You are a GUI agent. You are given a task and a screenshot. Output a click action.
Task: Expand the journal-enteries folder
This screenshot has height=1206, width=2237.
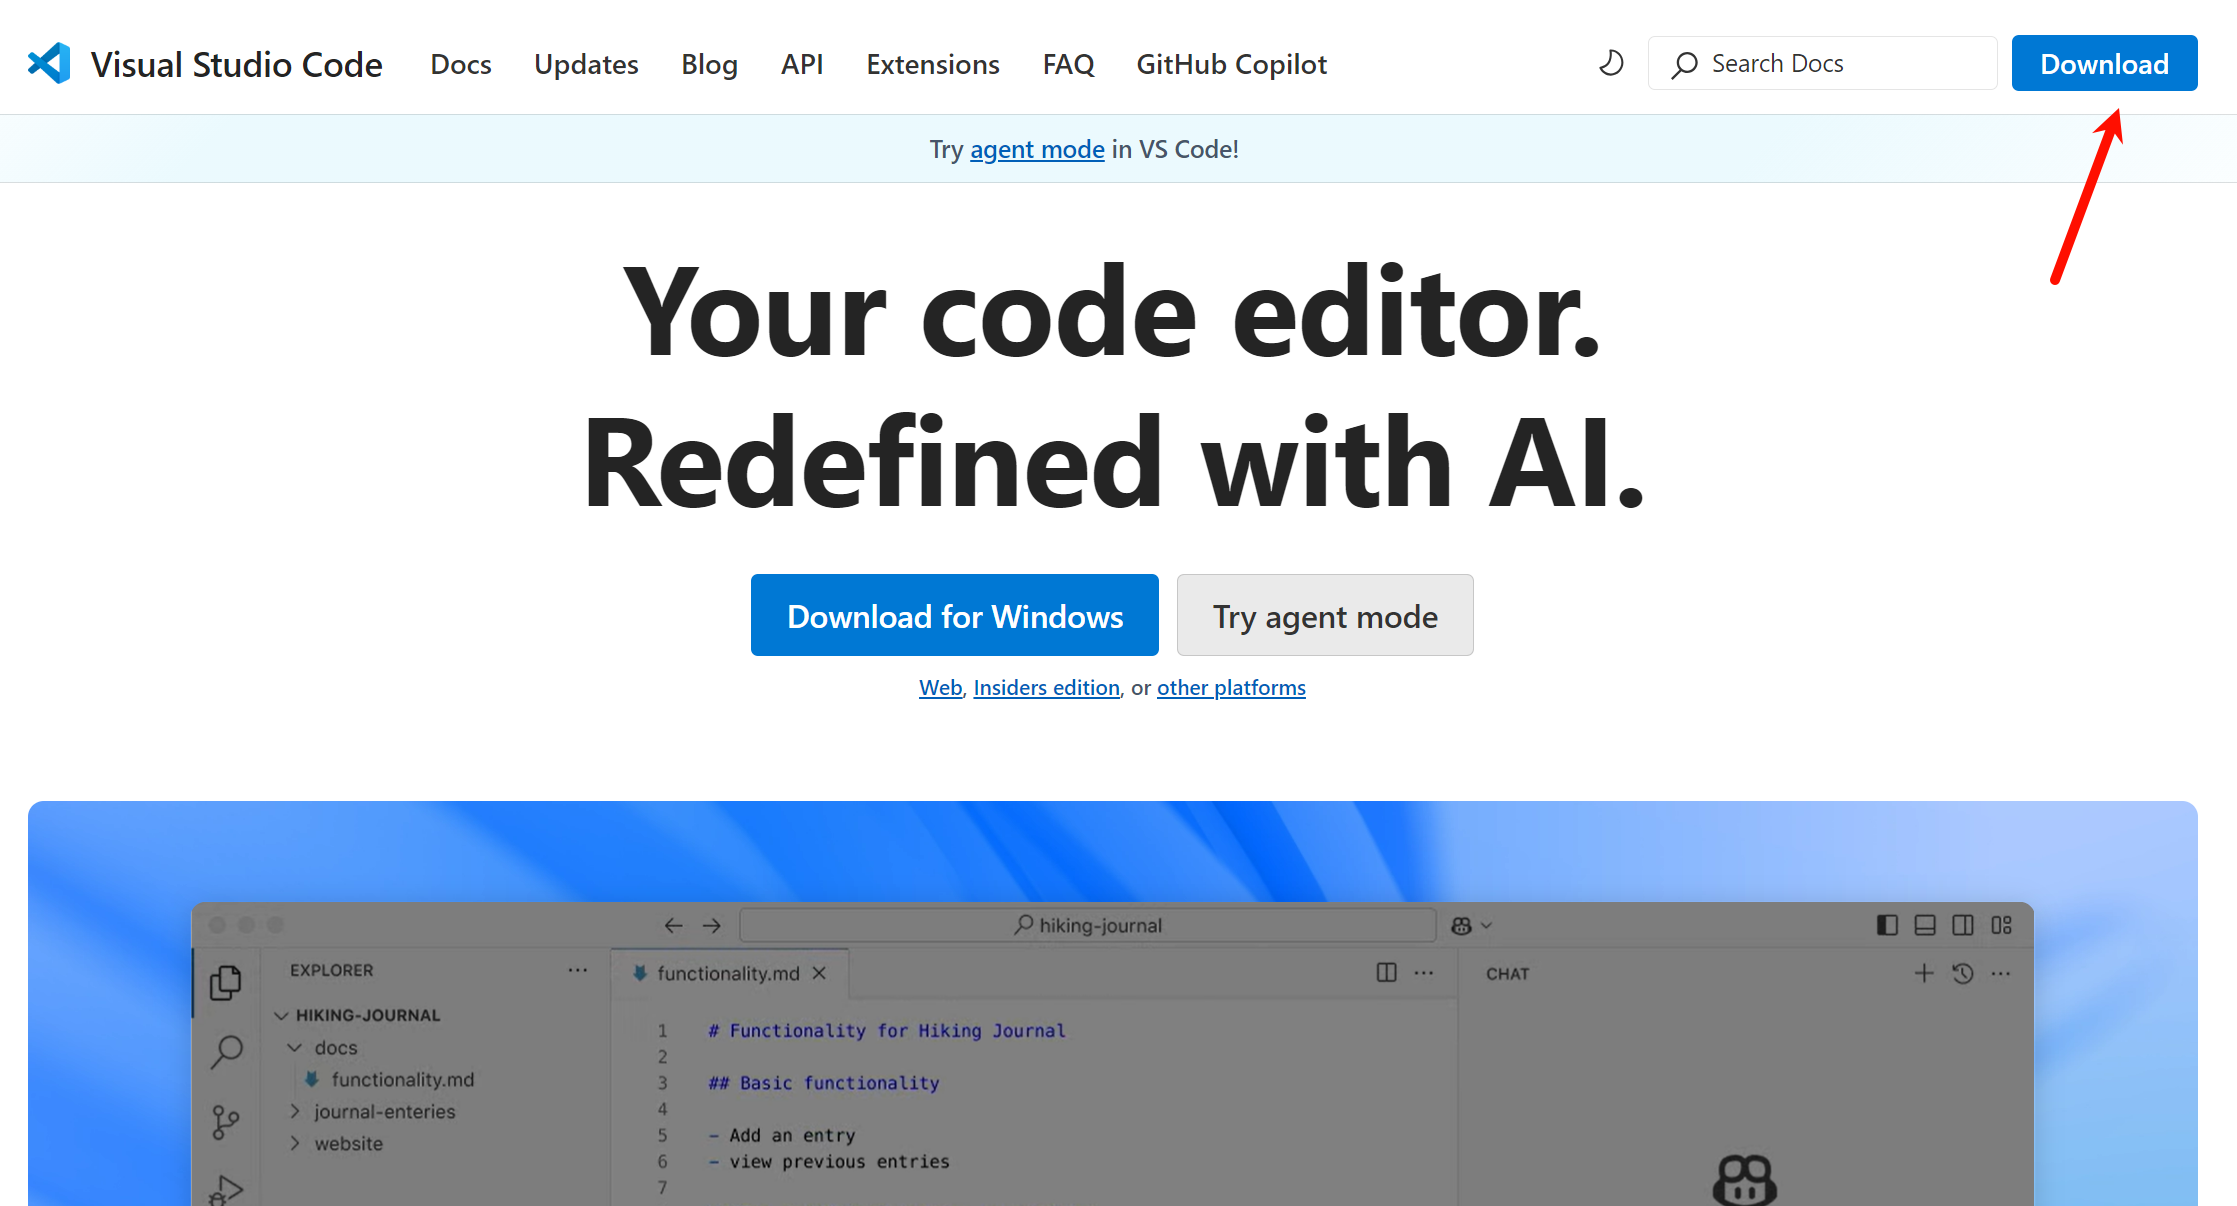(x=294, y=1111)
